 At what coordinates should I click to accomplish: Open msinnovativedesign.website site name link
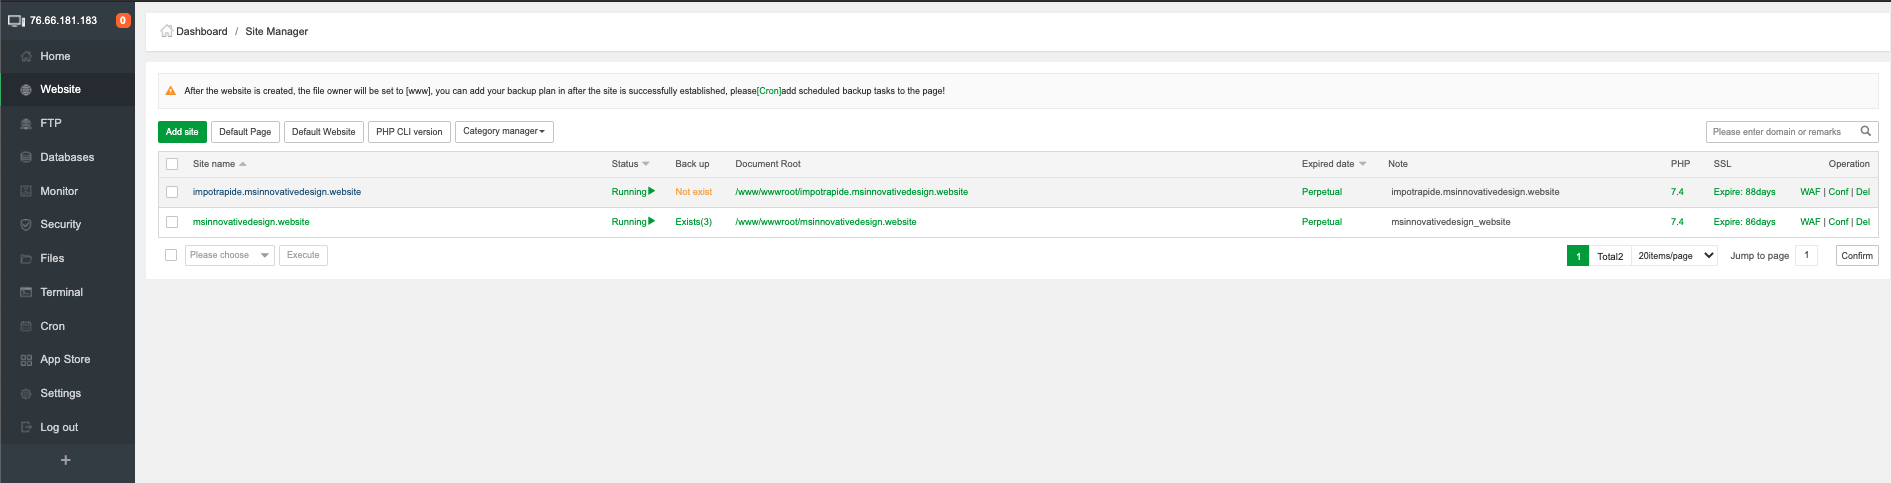click(x=251, y=222)
